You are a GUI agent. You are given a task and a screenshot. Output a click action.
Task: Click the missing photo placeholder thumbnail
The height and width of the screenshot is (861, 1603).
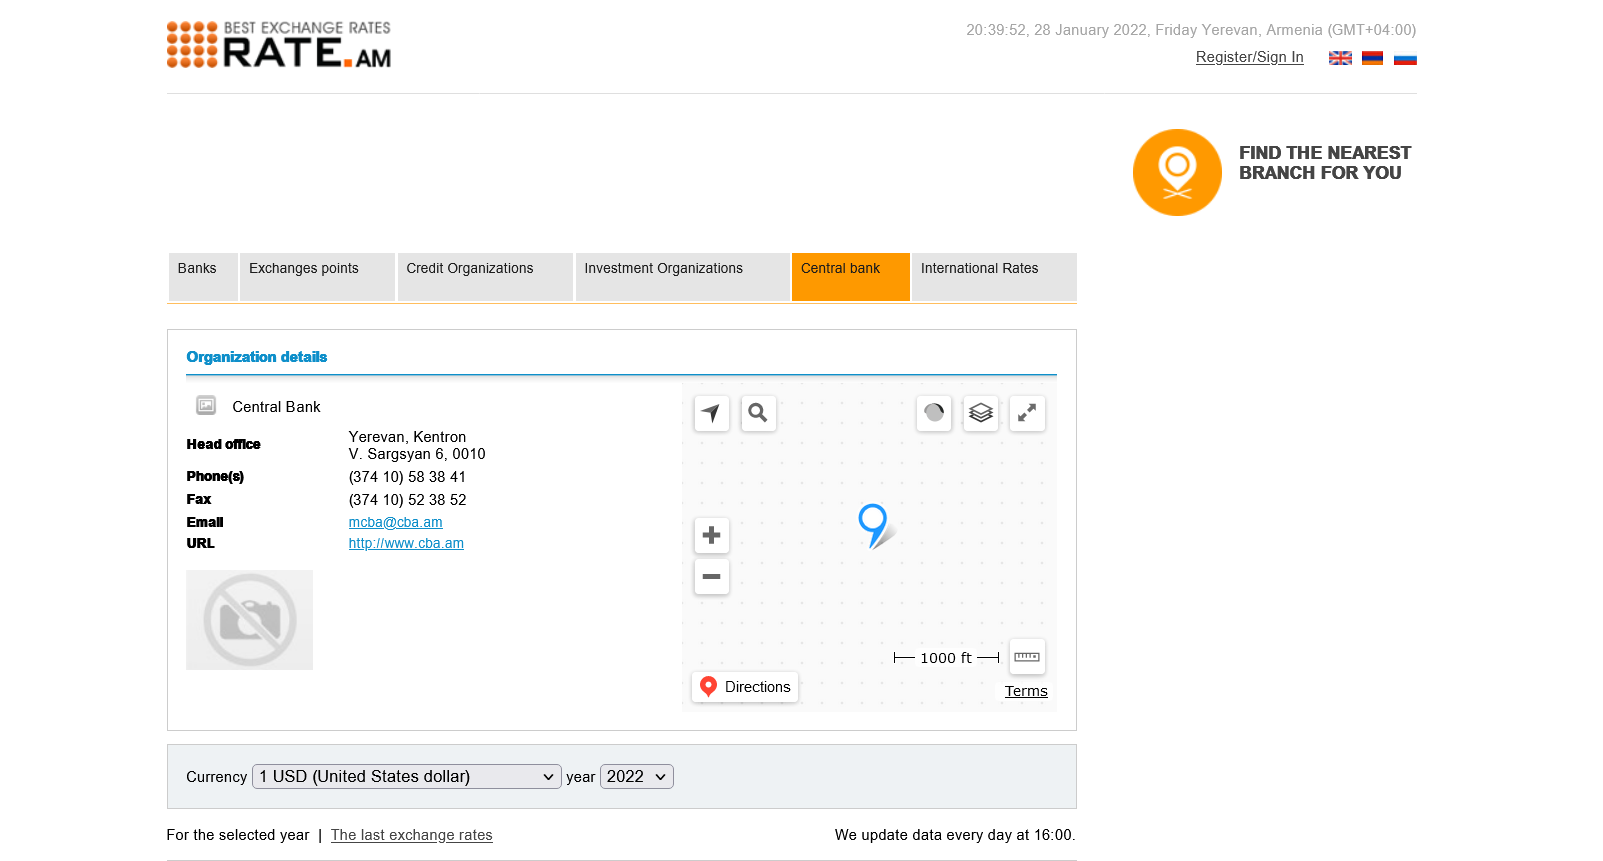(x=249, y=620)
